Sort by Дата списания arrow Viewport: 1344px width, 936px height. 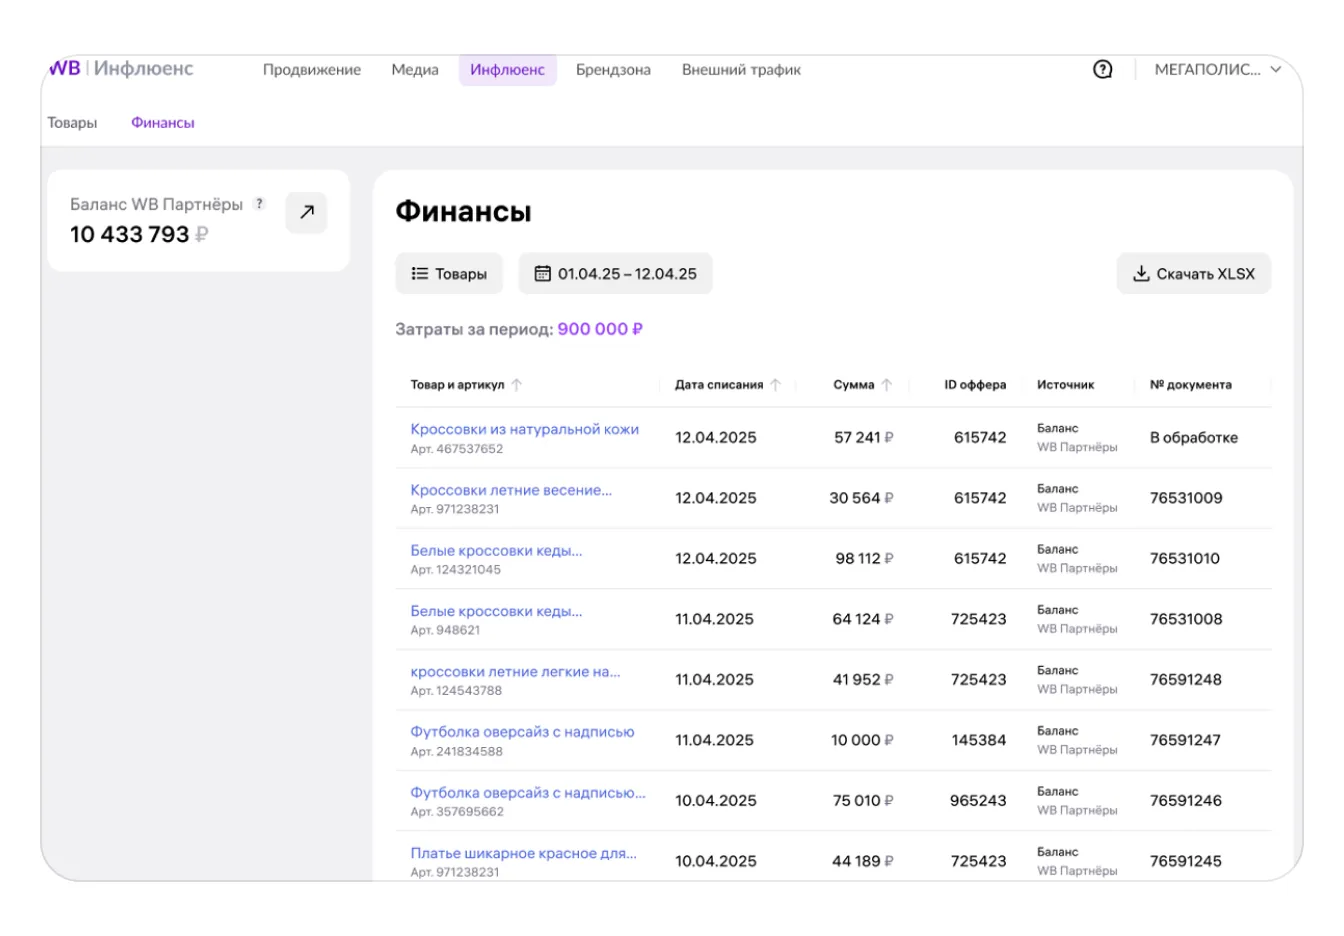(775, 384)
